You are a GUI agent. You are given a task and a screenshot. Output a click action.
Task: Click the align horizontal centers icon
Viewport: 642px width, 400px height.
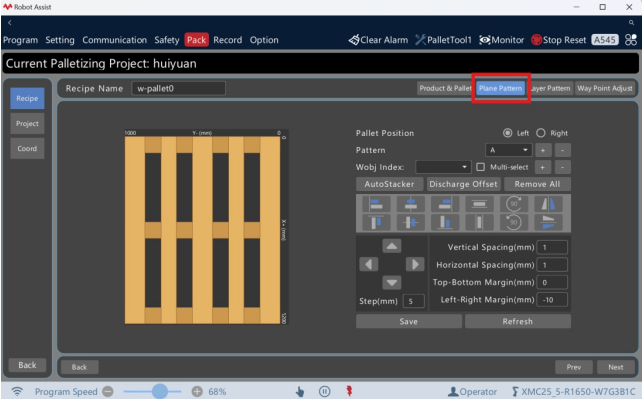410,204
